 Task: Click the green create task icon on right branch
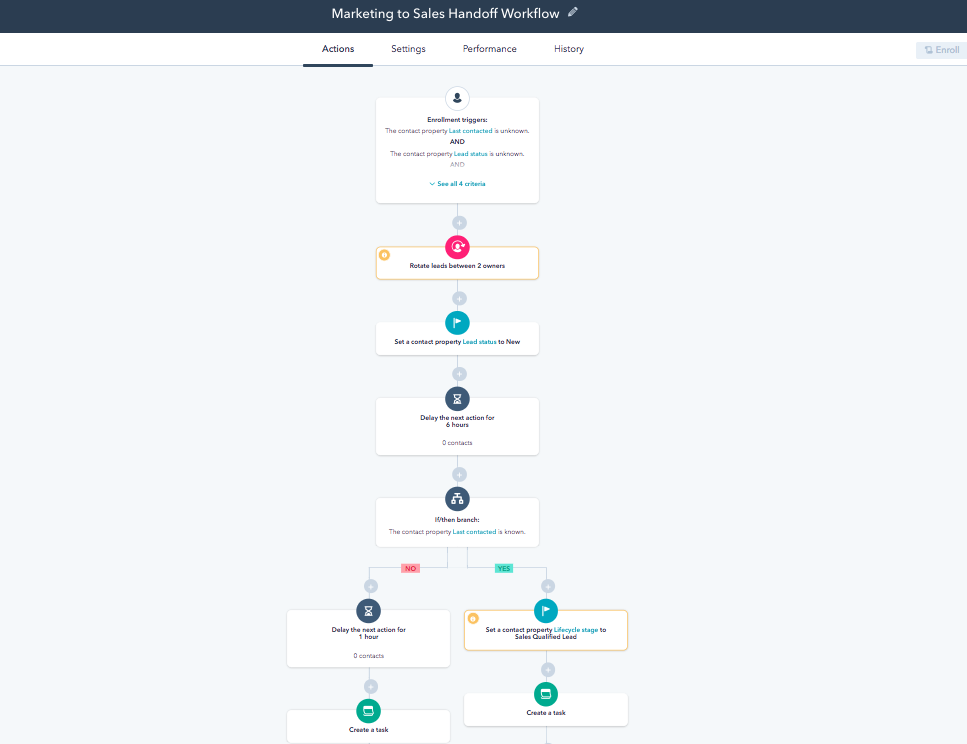click(546, 693)
